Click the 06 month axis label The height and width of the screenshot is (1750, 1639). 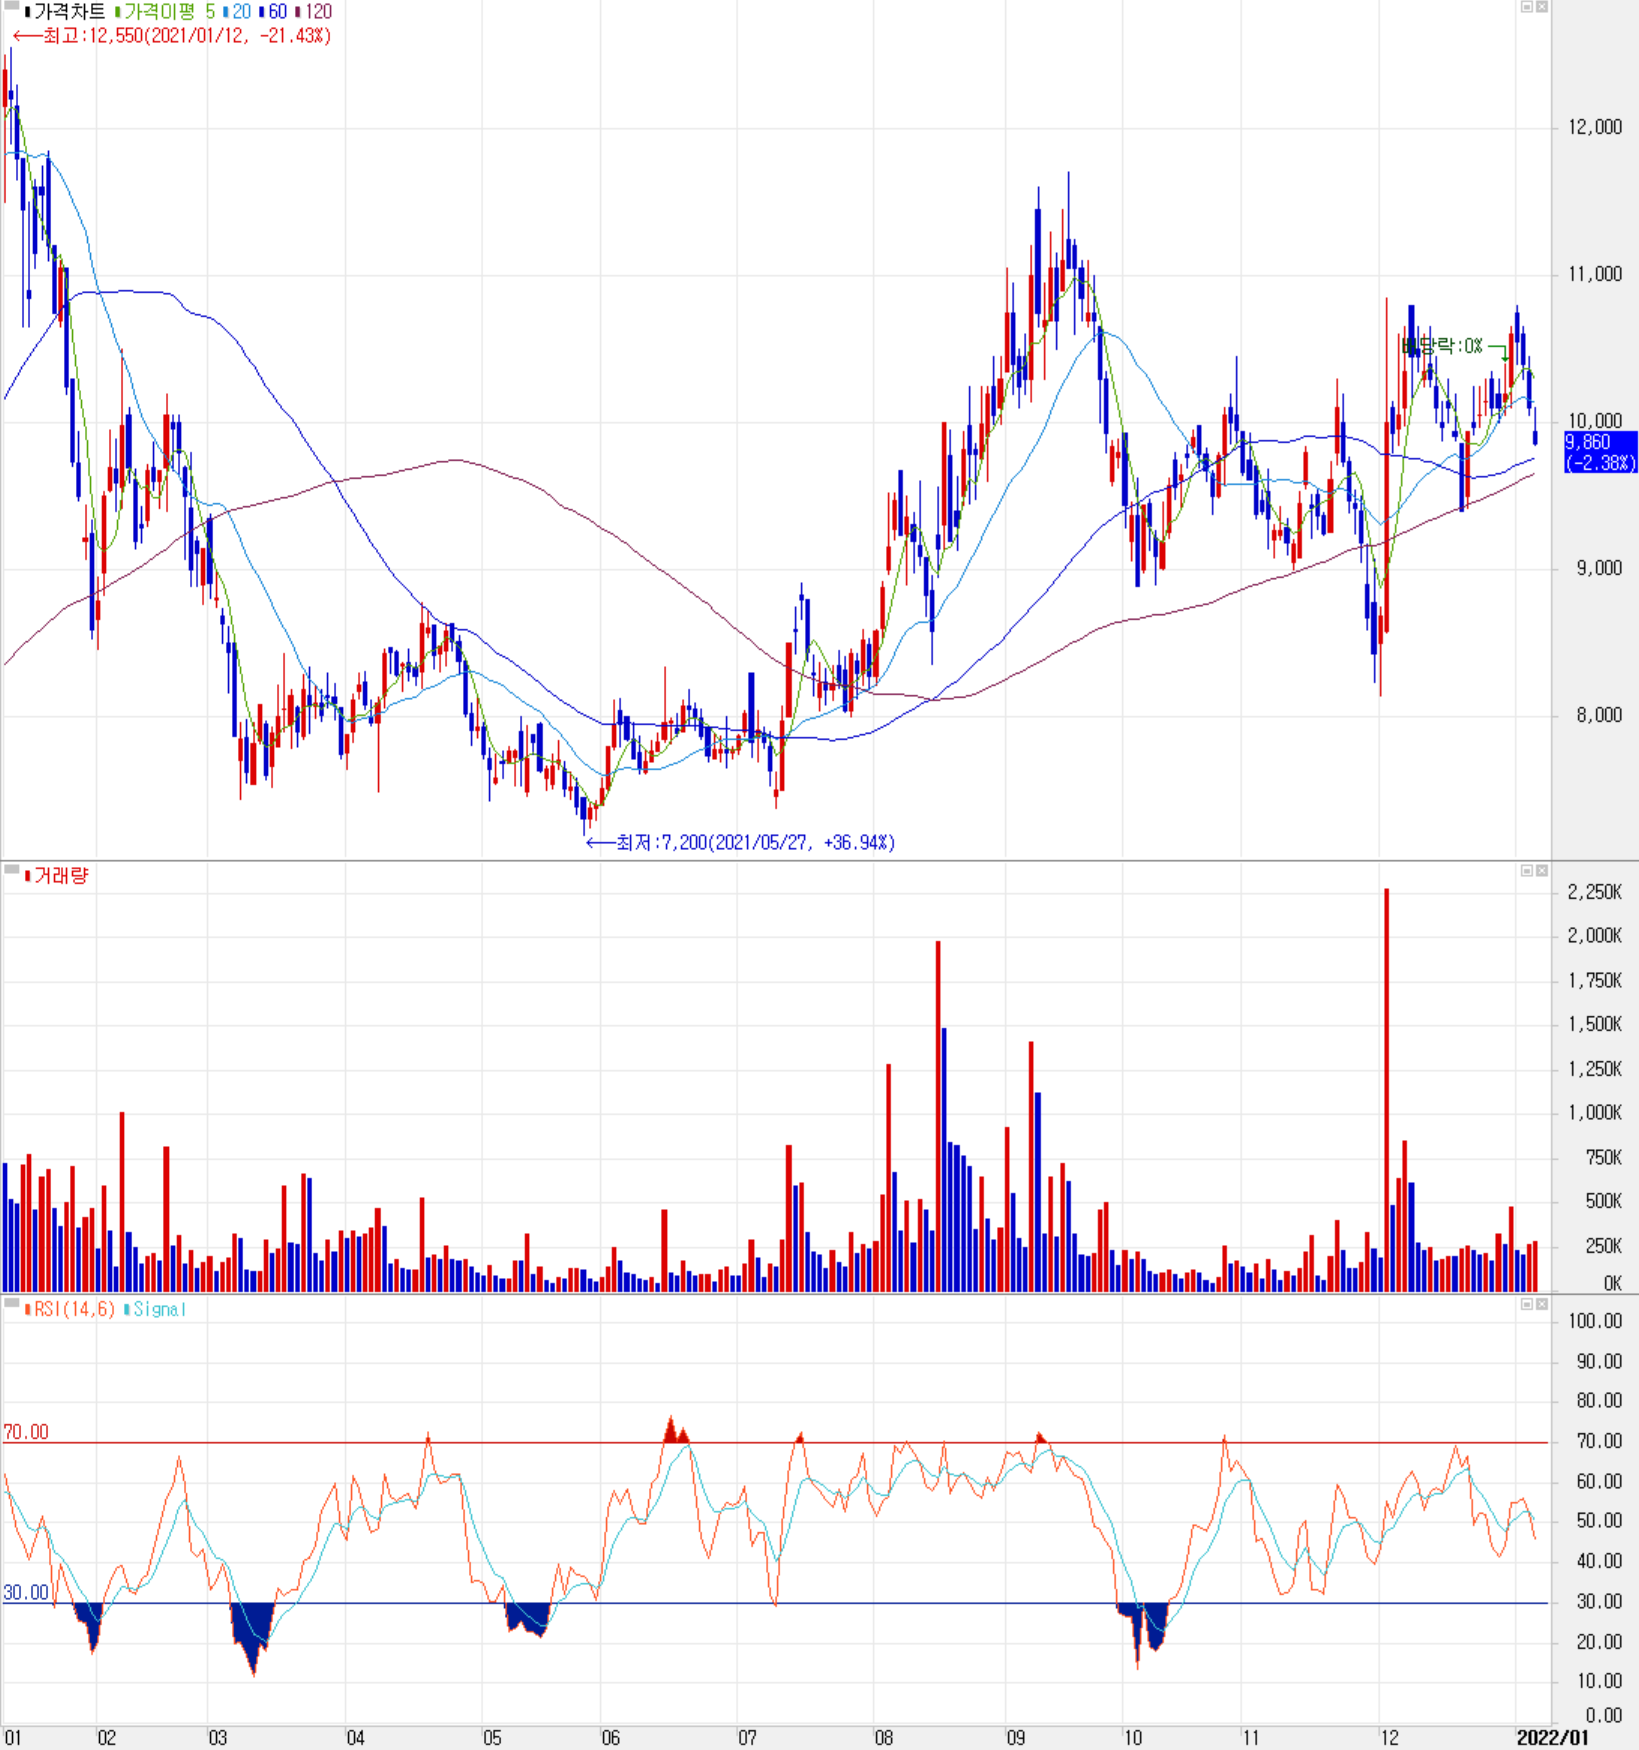[610, 1738]
